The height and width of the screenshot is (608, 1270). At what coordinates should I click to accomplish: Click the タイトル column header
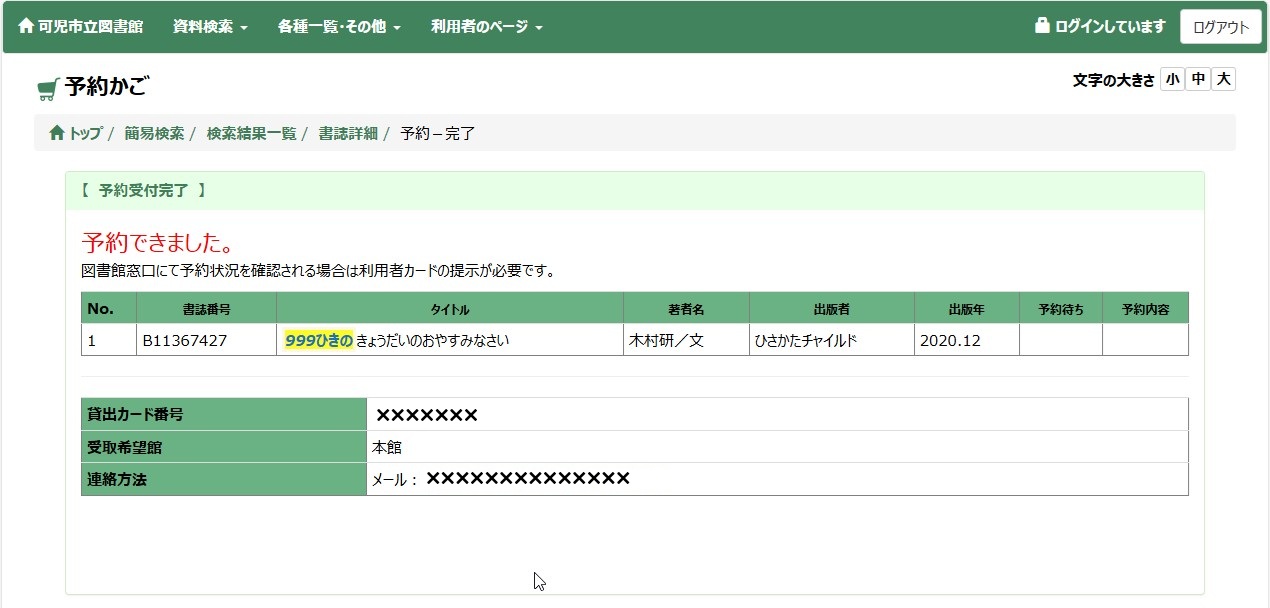point(449,309)
